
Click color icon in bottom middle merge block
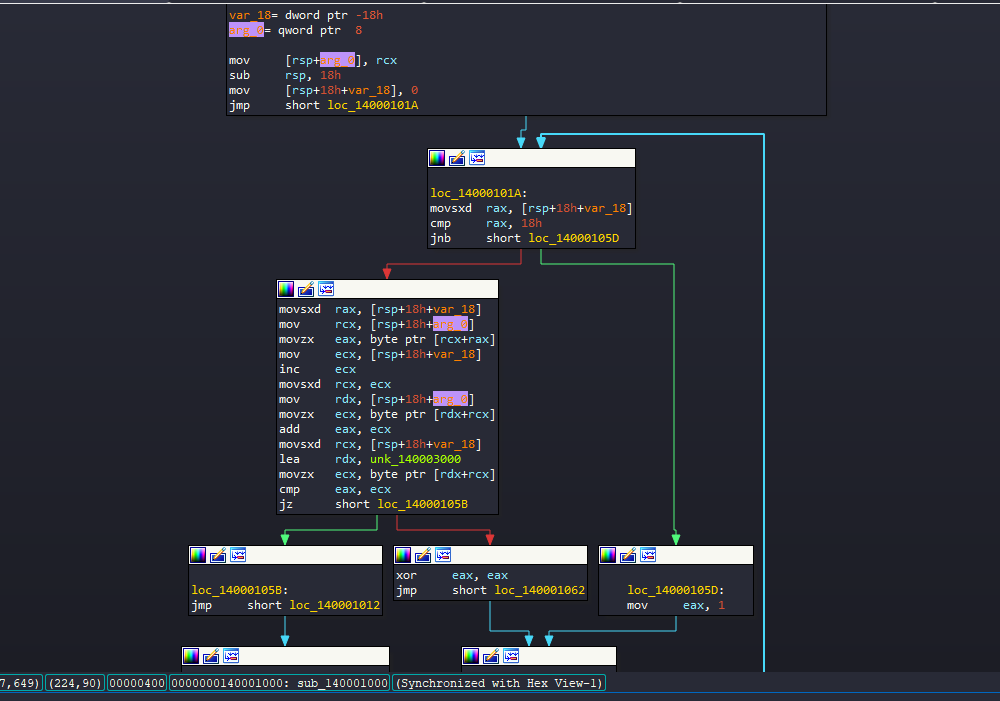click(x=471, y=656)
